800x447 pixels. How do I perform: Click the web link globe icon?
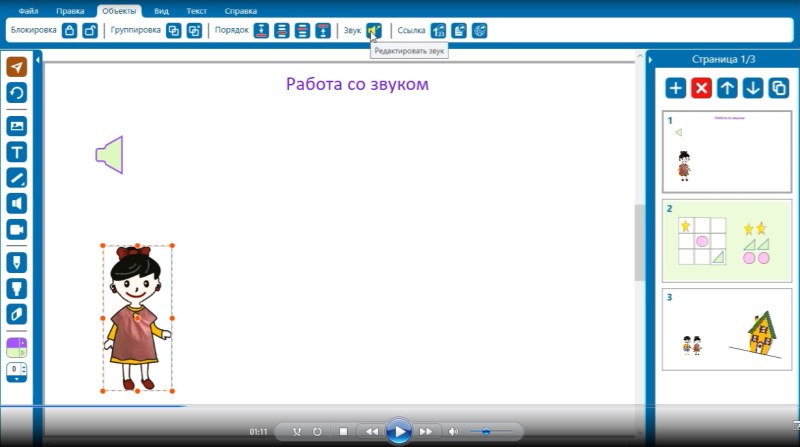pos(480,31)
